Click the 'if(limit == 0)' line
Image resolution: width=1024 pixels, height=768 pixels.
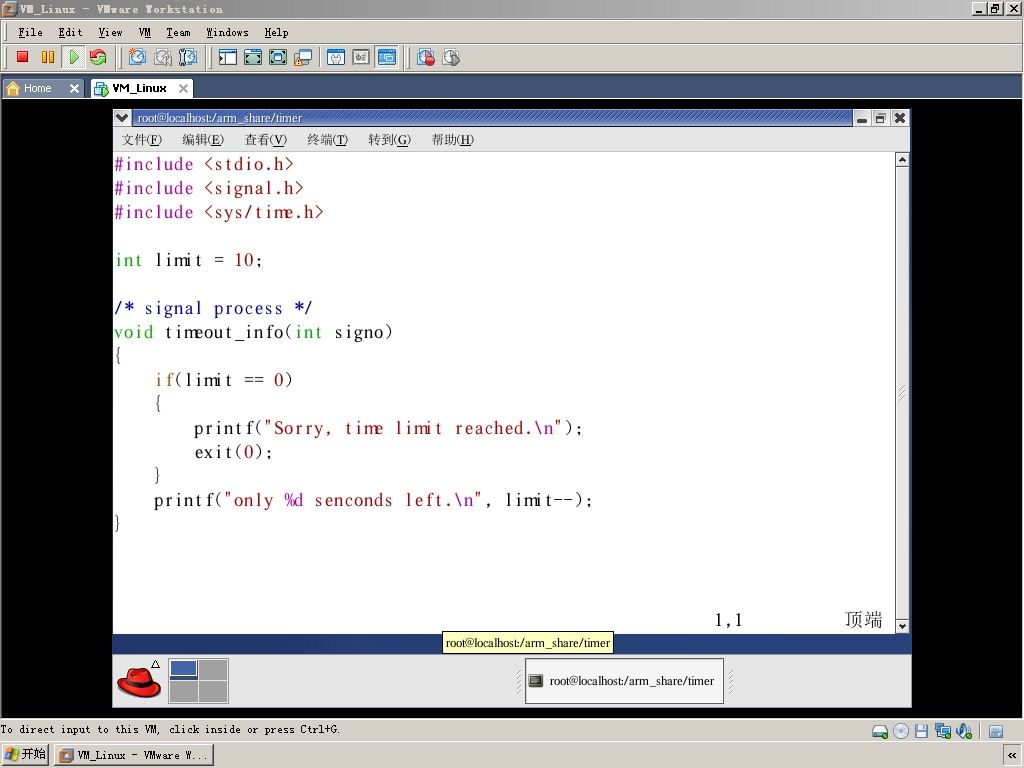pos(224,379)
